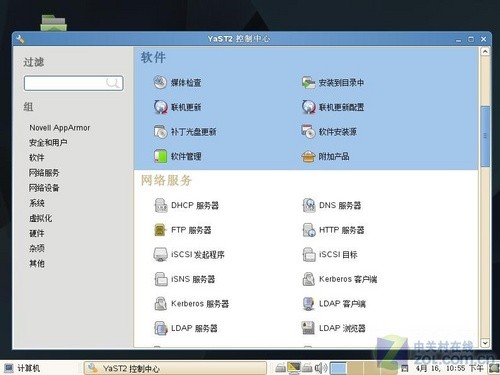Open the 安装到目录中 module icon
Image resolution: width=500 pixels, height=375 pixels.
click(308, 82)
